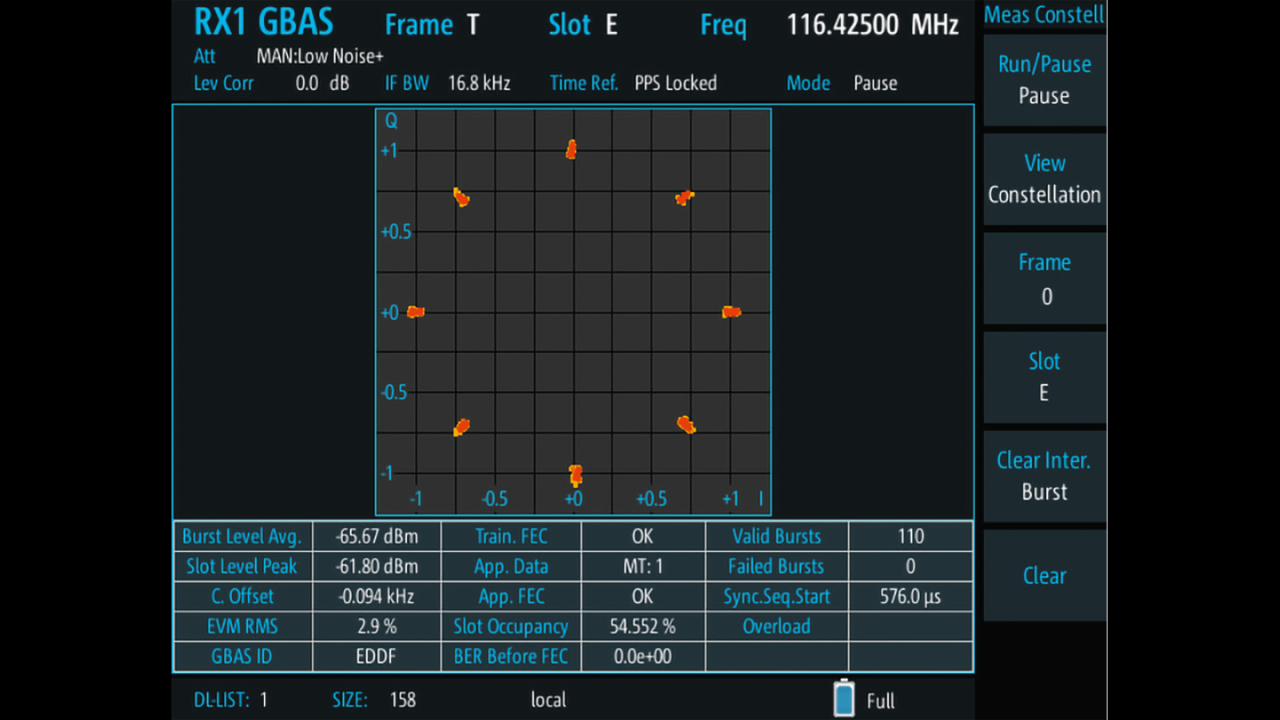Open the View Constellation softkey
The width and height of the screenshot is (1280, 720).
1044,179
